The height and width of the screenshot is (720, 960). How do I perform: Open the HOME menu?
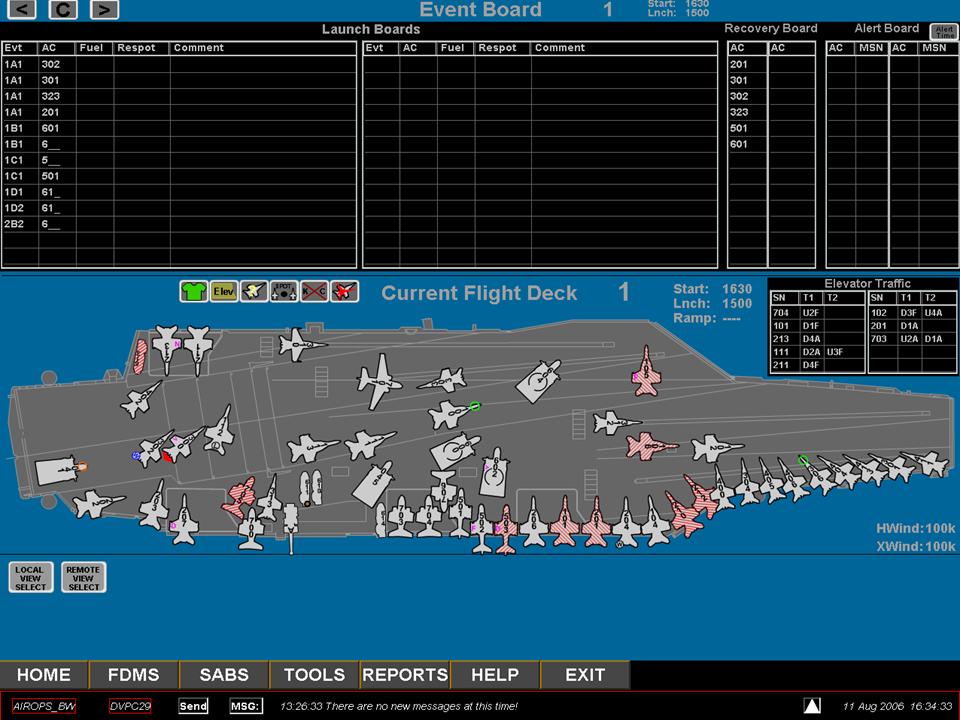point(44,675)
